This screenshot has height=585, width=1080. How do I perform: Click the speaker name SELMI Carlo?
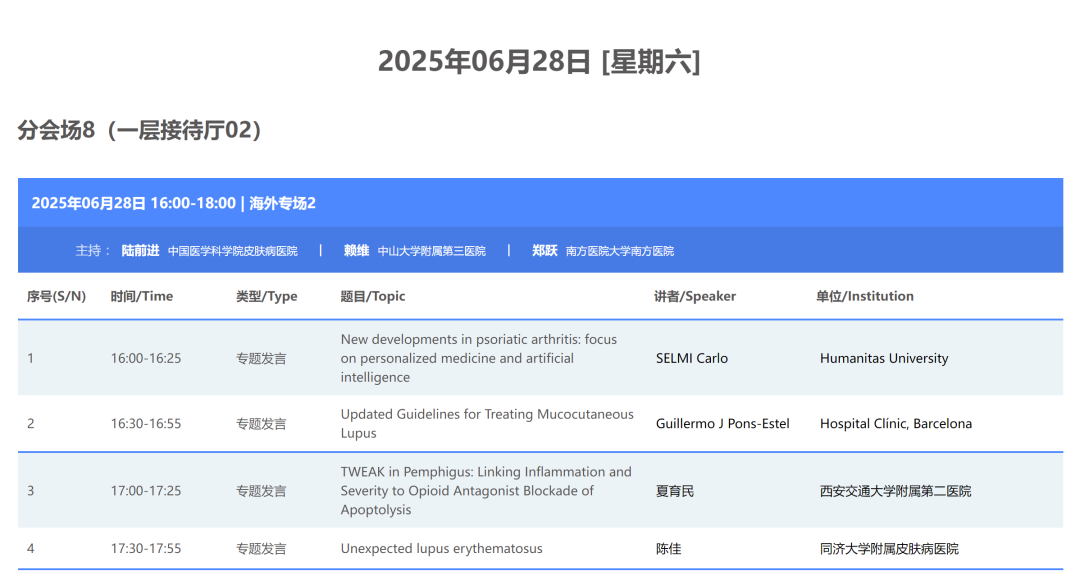click(691, 358)
